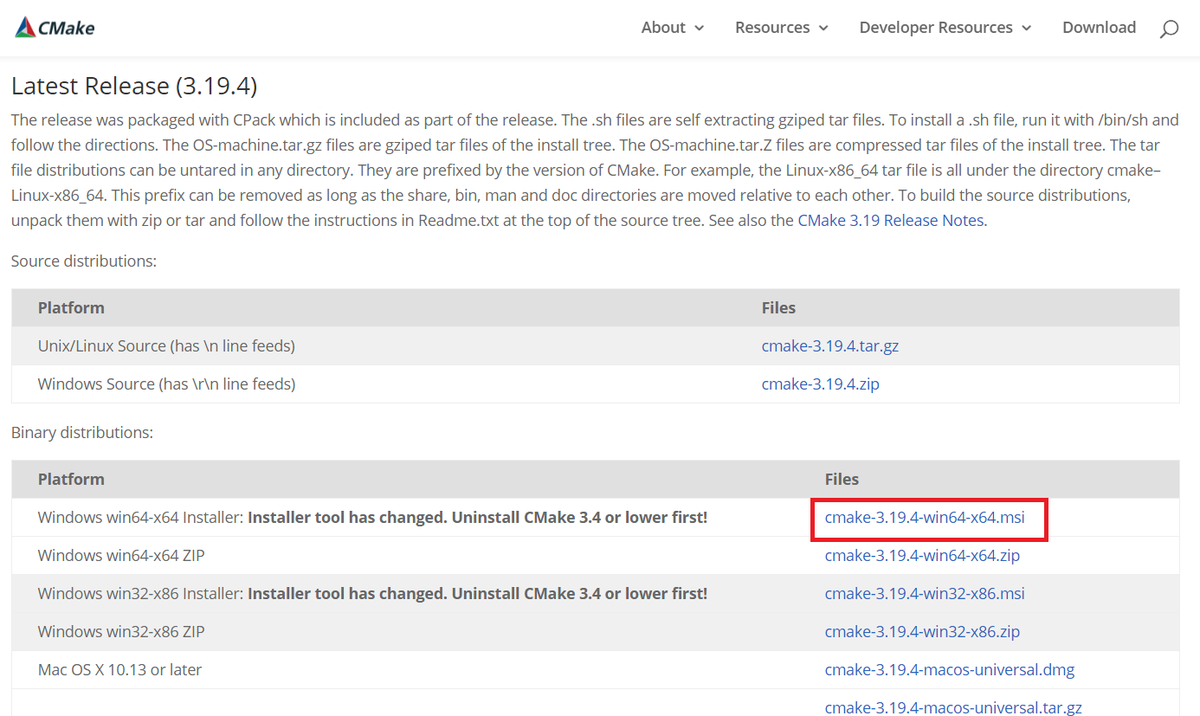The height and width of the screenshot is (716, 1200).
Task: Select the 'Source distributions:' label
Action: pos(84,261)
